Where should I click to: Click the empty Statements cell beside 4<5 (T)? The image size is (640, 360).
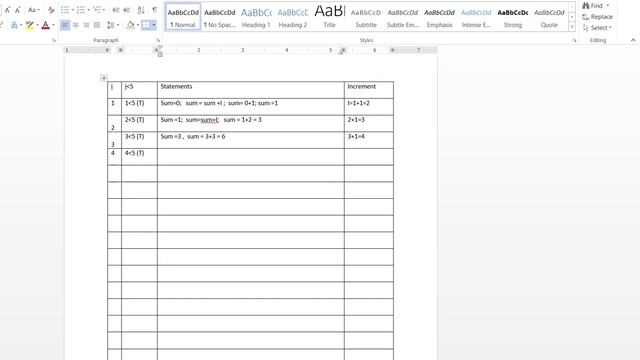coord(251,157)
